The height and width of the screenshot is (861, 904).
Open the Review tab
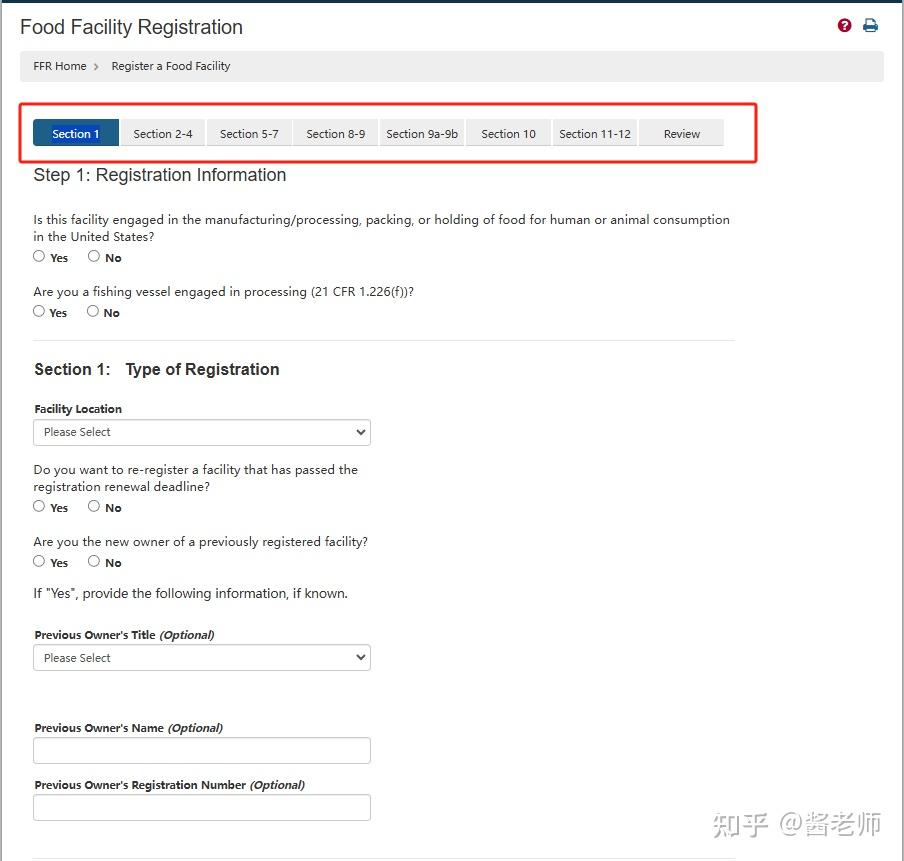point(681,133)
